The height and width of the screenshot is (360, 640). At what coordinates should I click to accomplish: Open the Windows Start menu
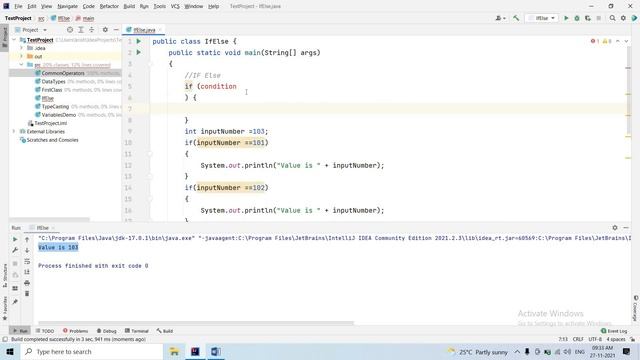10,351
